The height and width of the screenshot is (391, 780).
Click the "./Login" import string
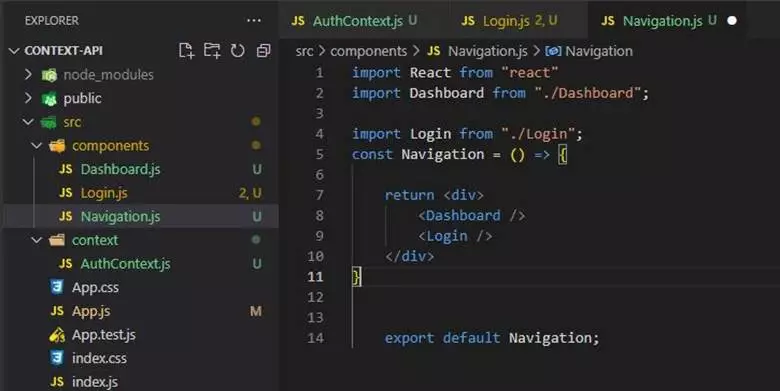pos(538,134)
